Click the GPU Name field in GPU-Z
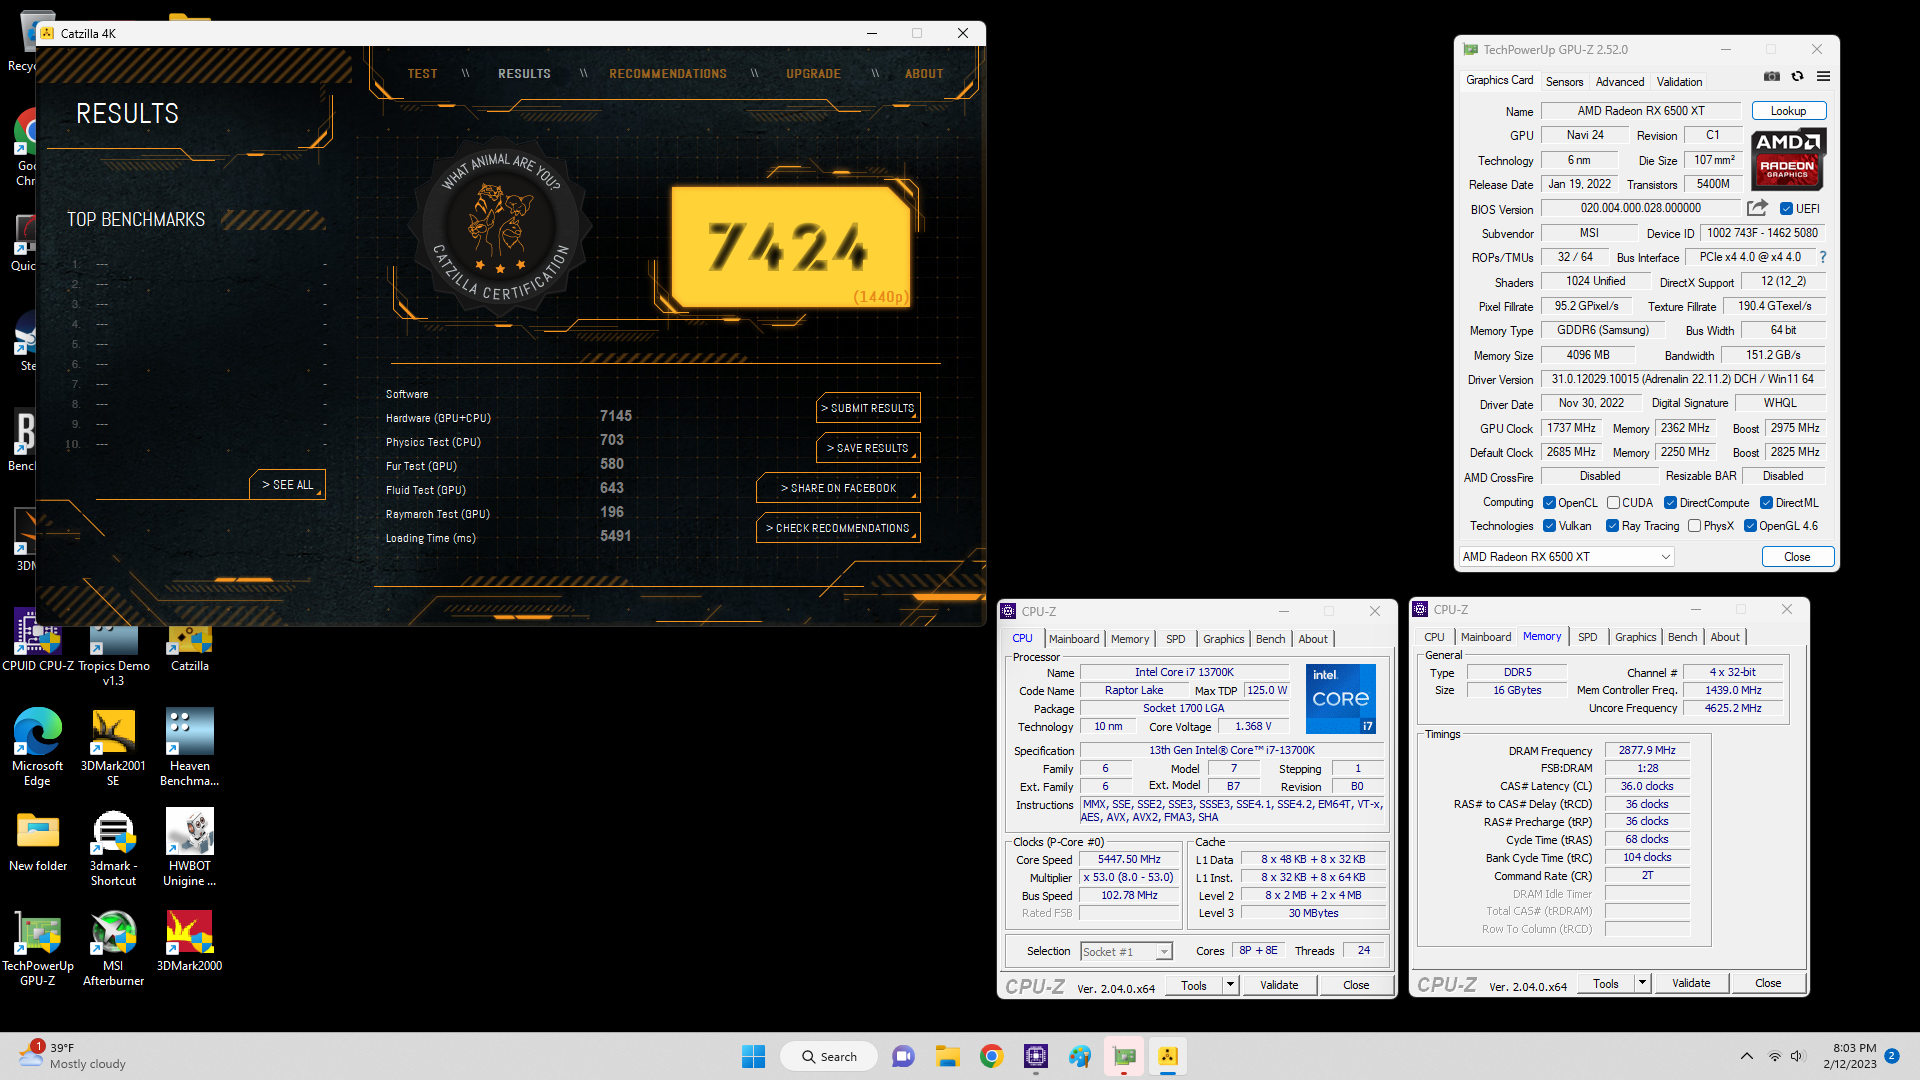 coord(1640,111)
